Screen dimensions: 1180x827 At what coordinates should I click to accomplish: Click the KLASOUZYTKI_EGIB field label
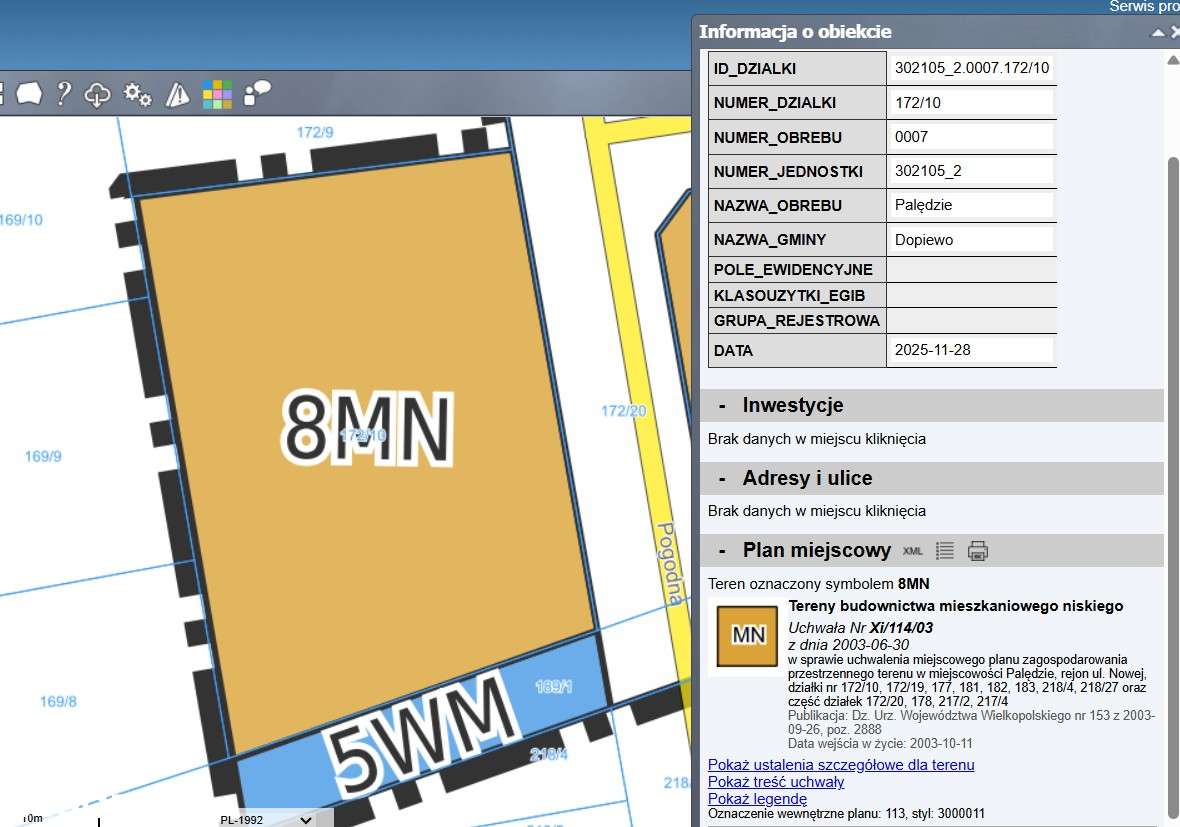point(789,296)
